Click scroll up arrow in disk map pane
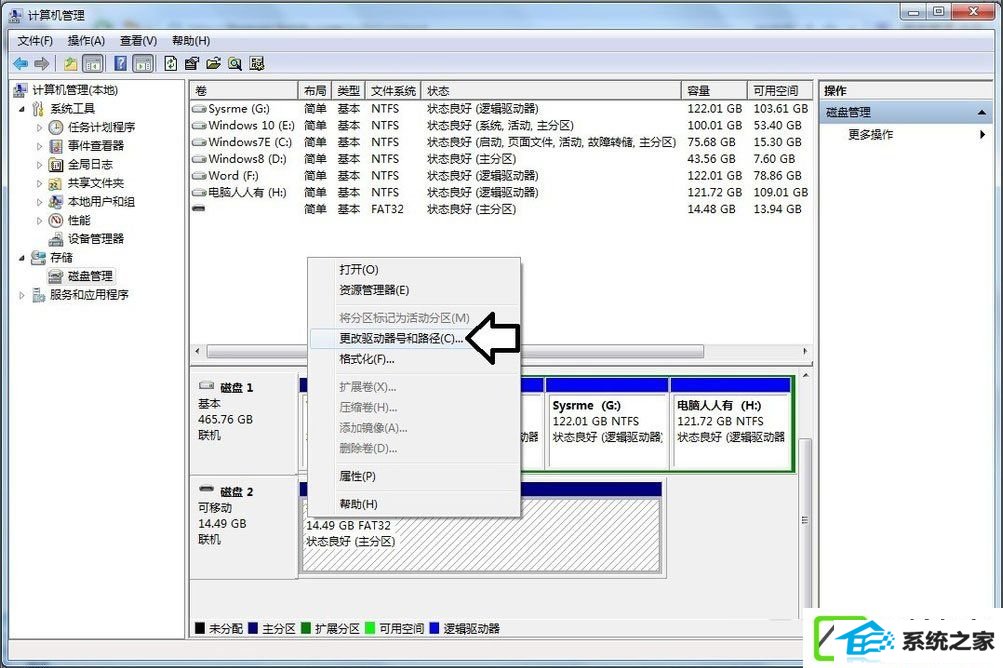The image size is (1003, 668). (x=805, y=375)
